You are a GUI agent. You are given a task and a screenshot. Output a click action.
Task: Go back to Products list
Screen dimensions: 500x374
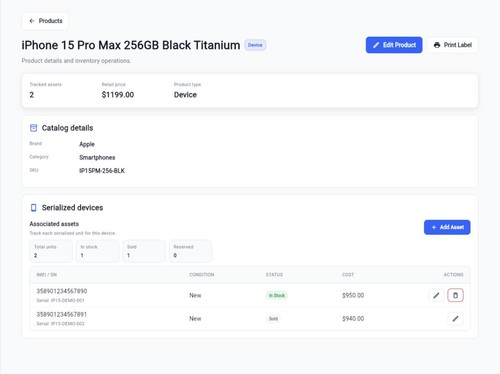(x=45, y=21)
